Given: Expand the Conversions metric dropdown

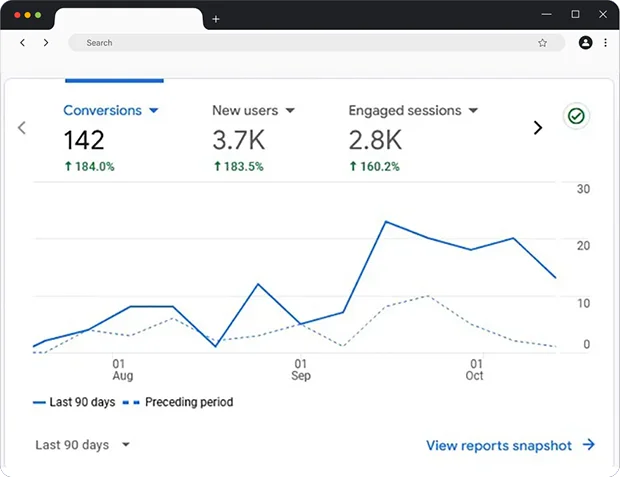Looking at the screenshot, I should [x=154, y=111].
